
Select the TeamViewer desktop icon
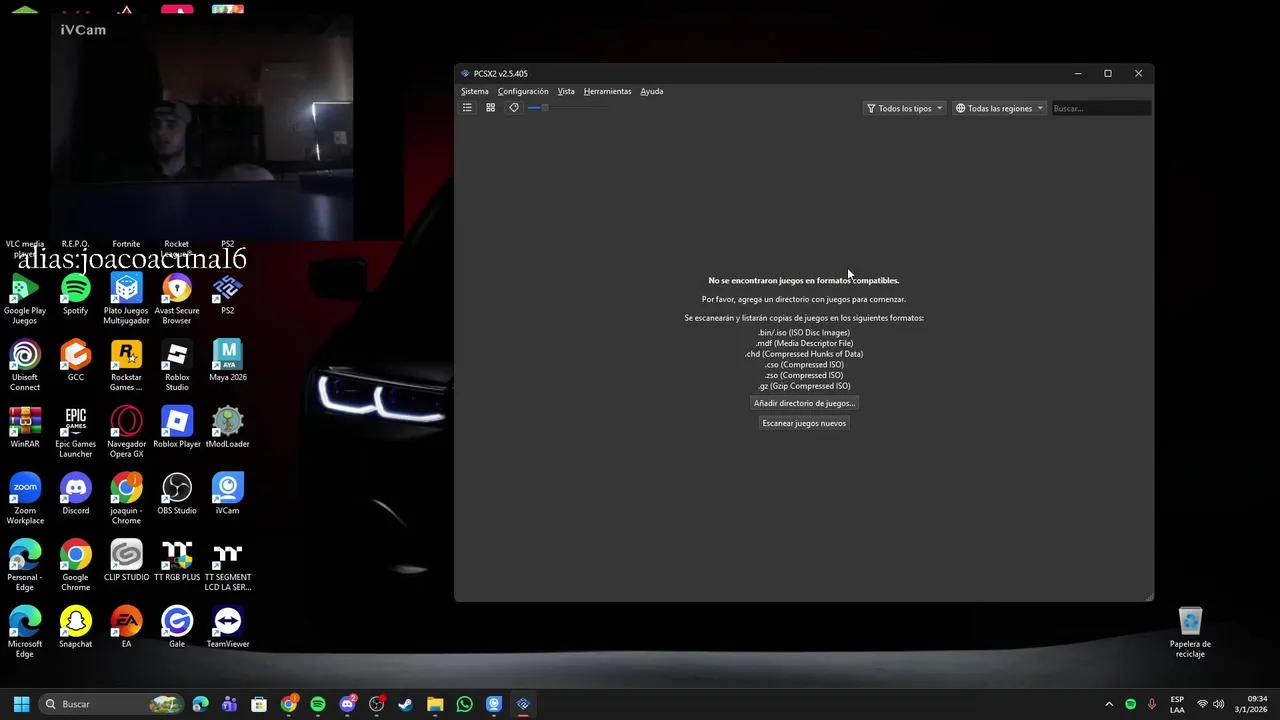pos(228,628)
